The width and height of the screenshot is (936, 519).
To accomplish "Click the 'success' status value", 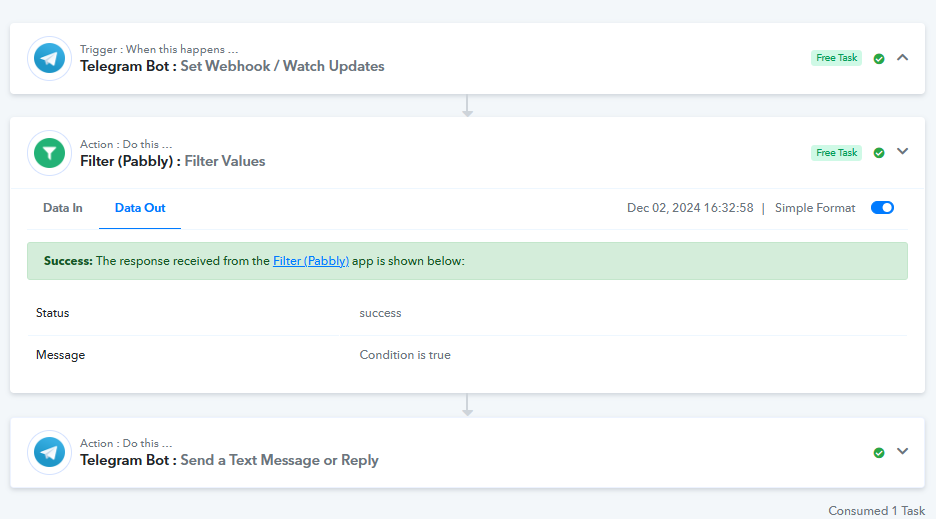I will coord(380,313).
